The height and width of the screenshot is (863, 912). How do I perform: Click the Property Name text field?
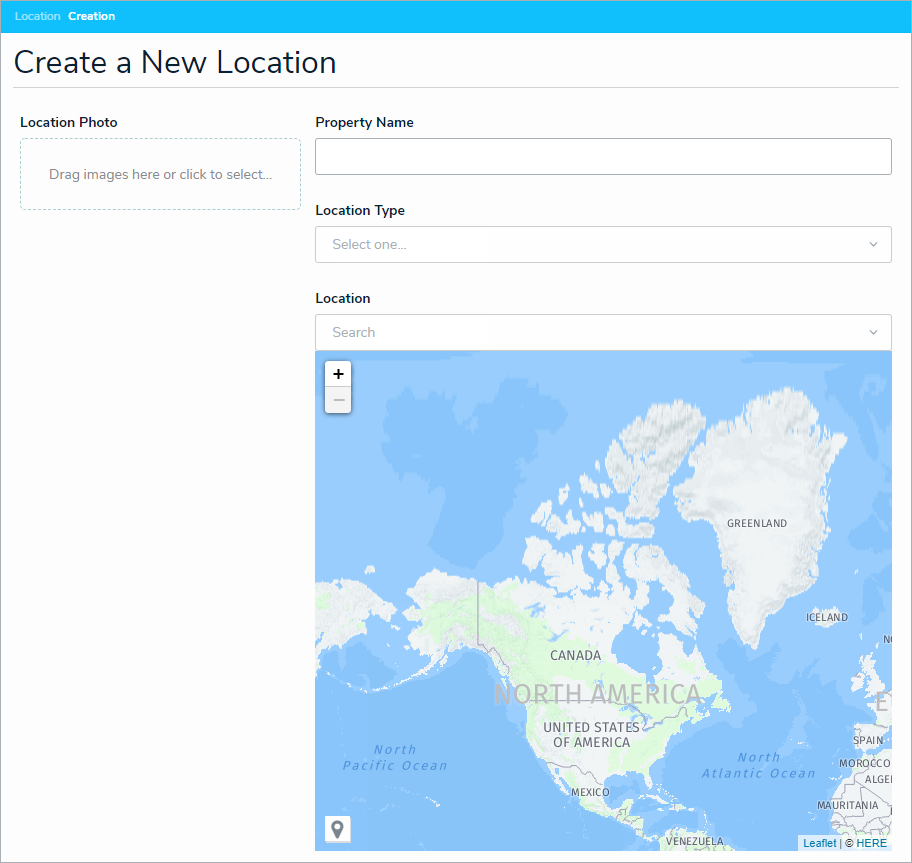pyautogui.click(x=603, y=157)
